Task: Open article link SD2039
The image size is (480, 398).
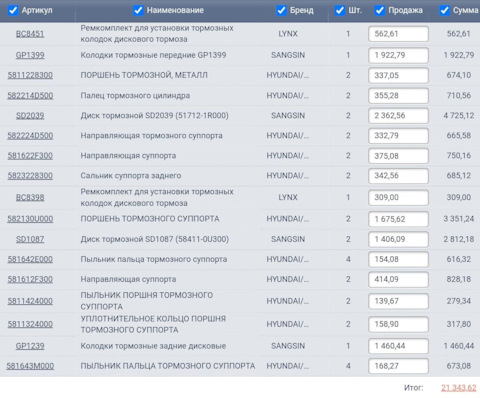Action: pos(30,116)
